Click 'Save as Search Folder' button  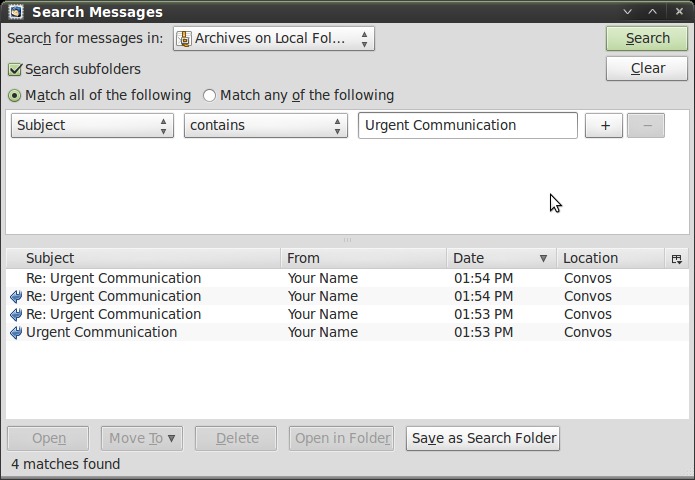pyautogui.click(x=483, y=438)
